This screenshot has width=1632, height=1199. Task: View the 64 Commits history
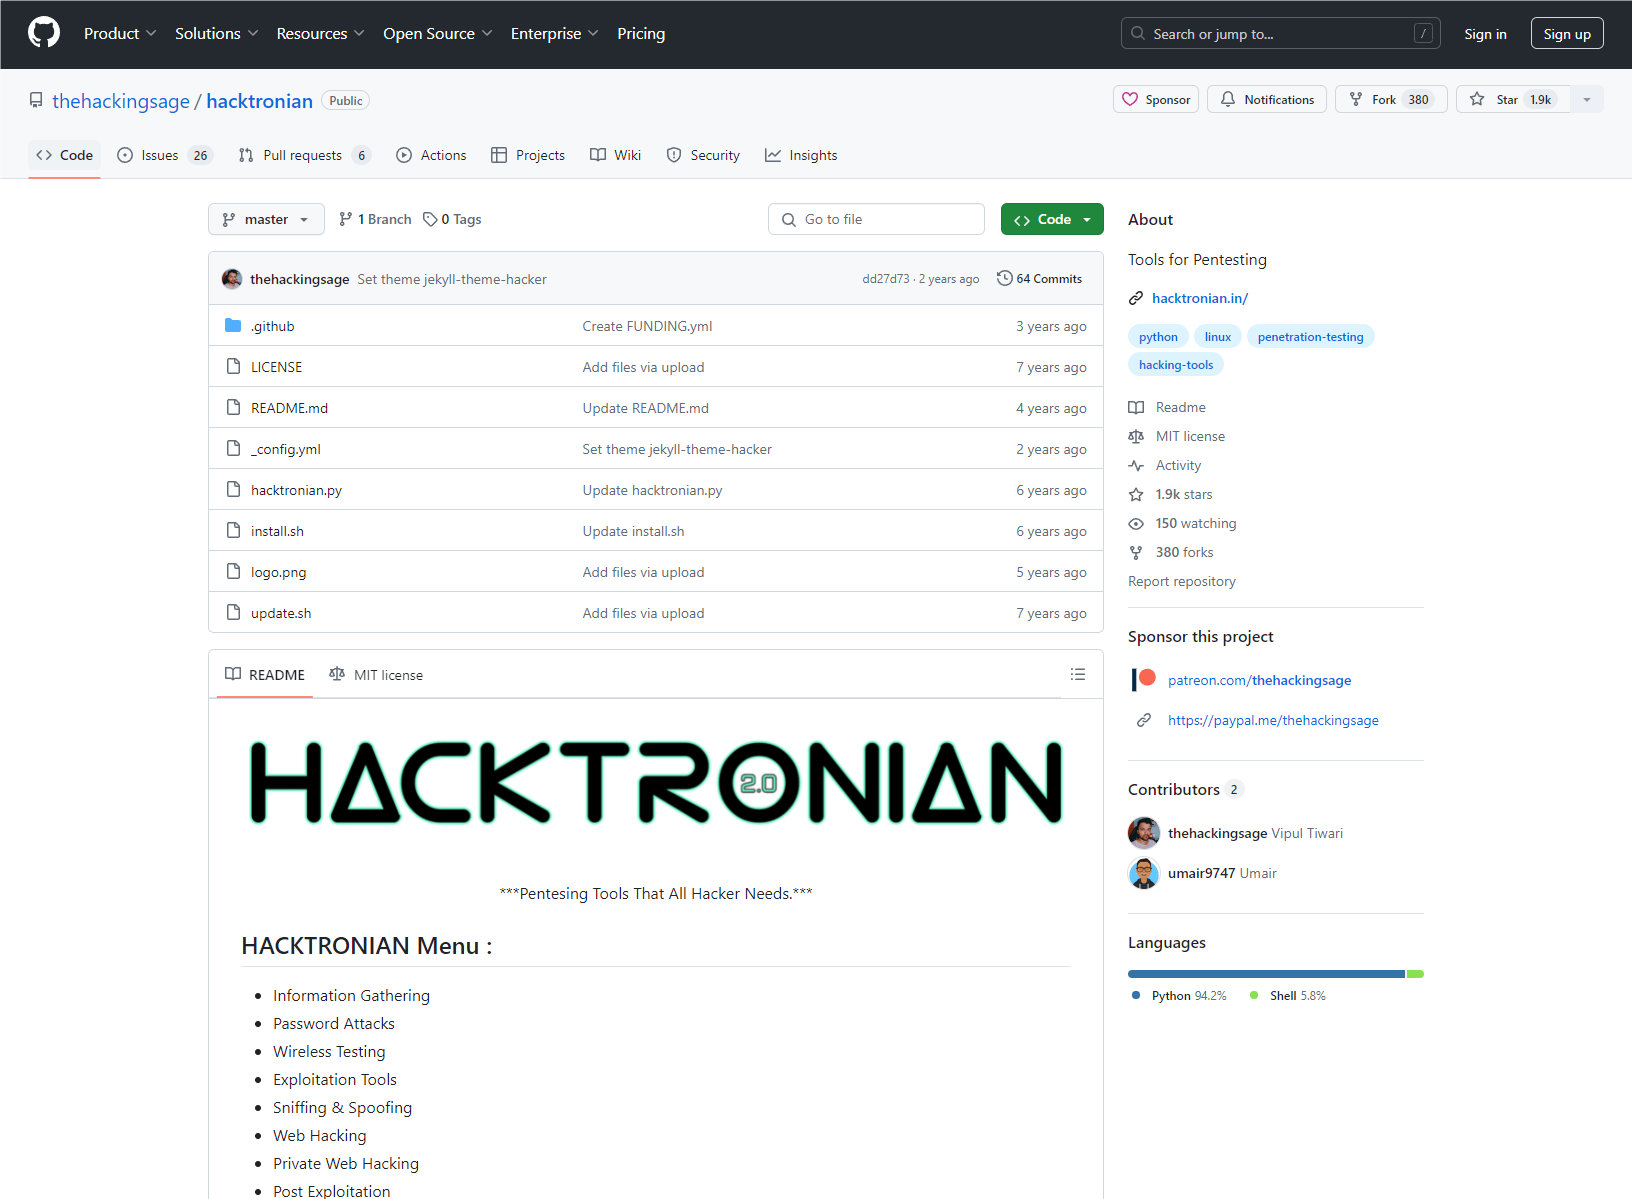1040,279
